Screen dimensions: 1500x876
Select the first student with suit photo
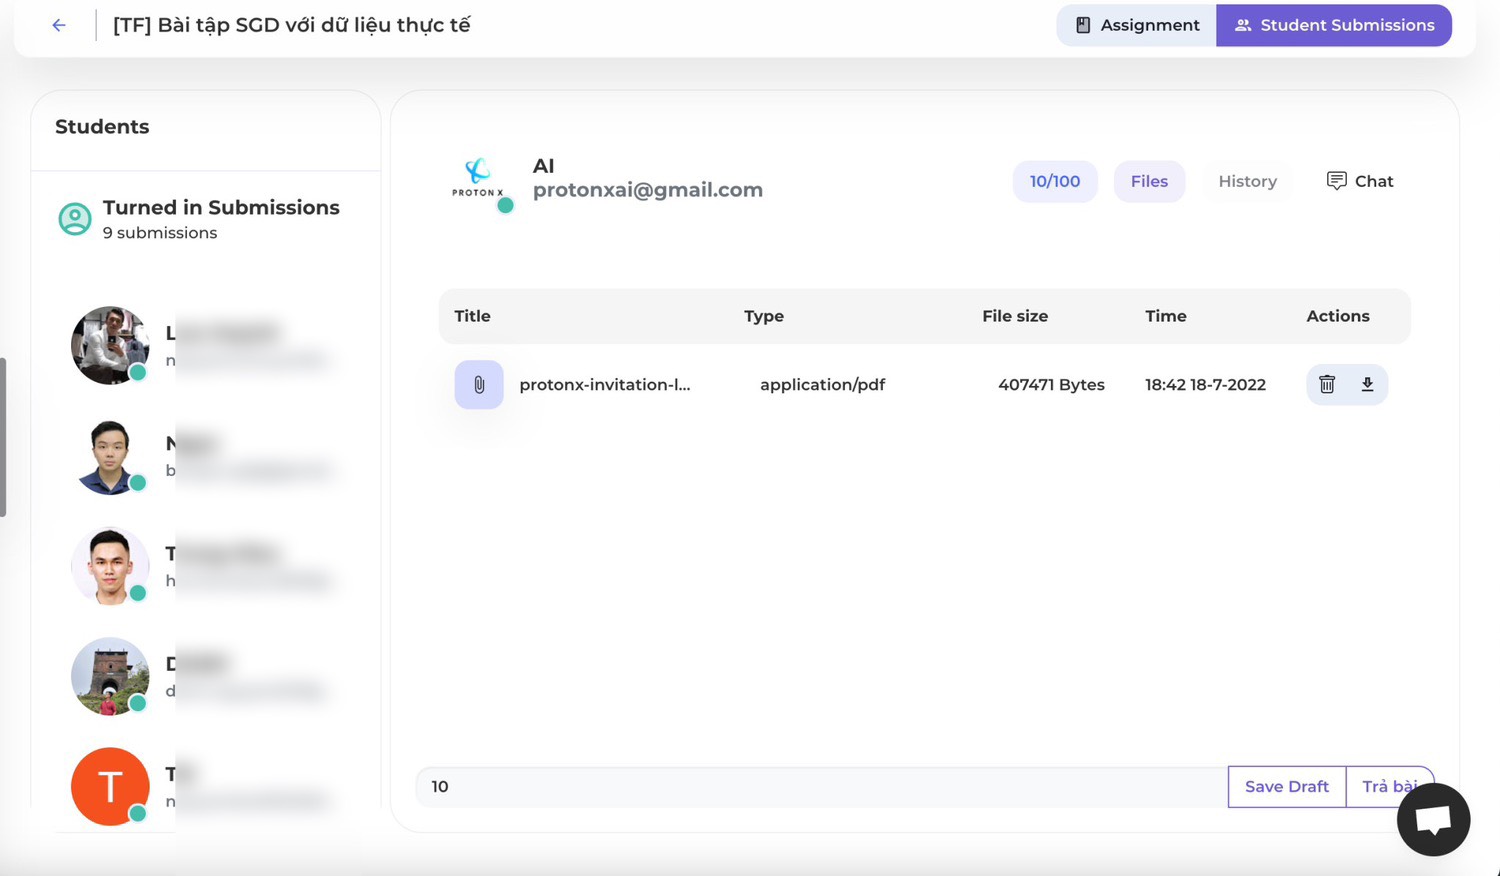tap(110, 345)
